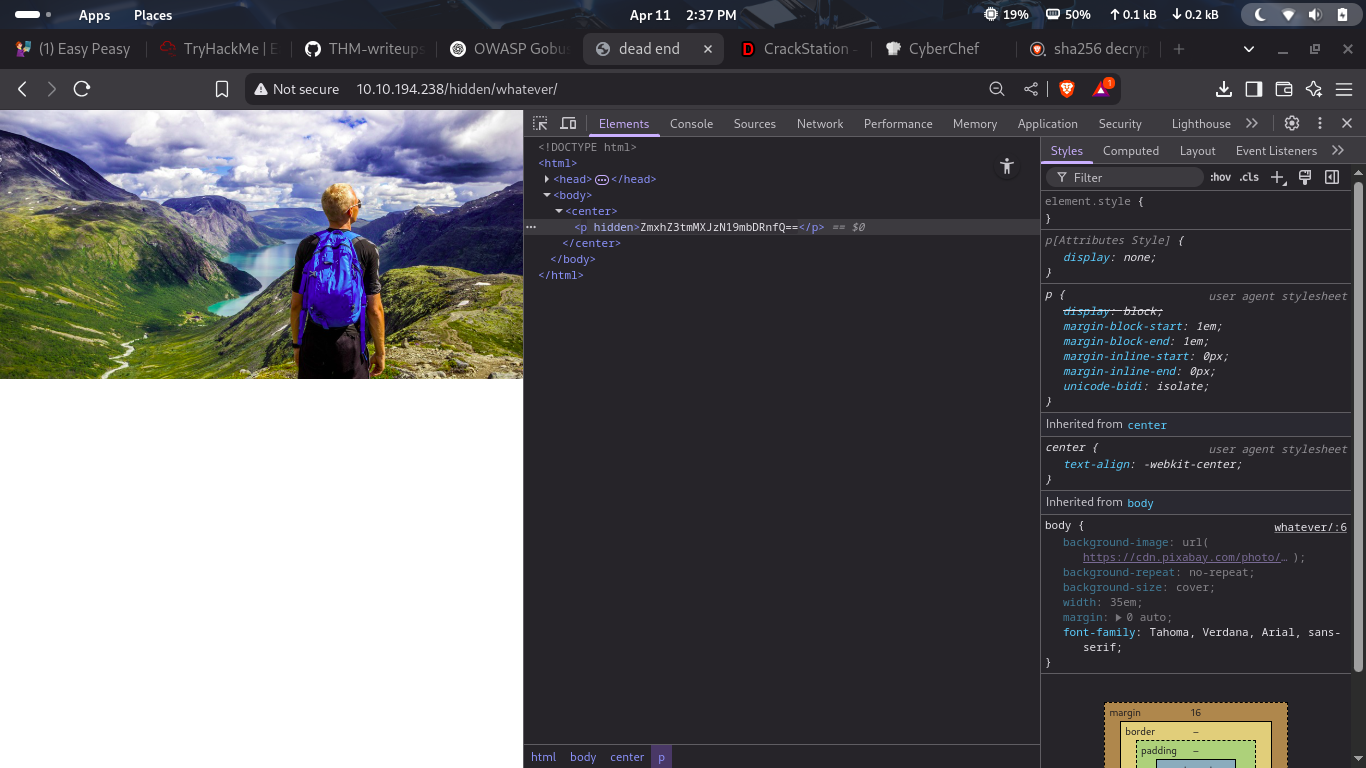Toggle the computed styles sidebar icon
This screenshot has width=1366, height=768.
click(x=1332, y=177)
